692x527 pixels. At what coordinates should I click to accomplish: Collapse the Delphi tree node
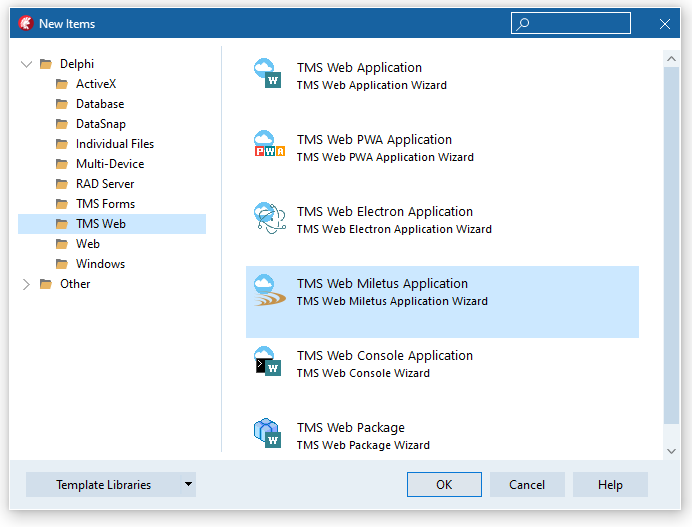click(26, 64)
